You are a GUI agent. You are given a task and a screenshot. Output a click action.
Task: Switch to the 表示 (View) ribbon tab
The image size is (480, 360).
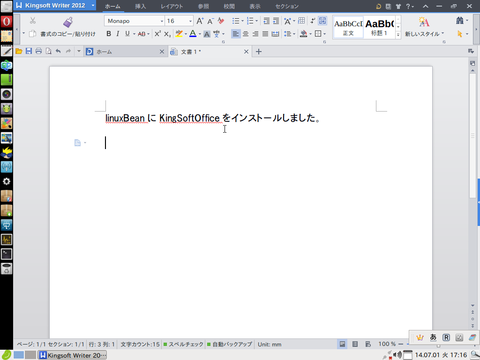pyautogui.click(x=255, y=6)
